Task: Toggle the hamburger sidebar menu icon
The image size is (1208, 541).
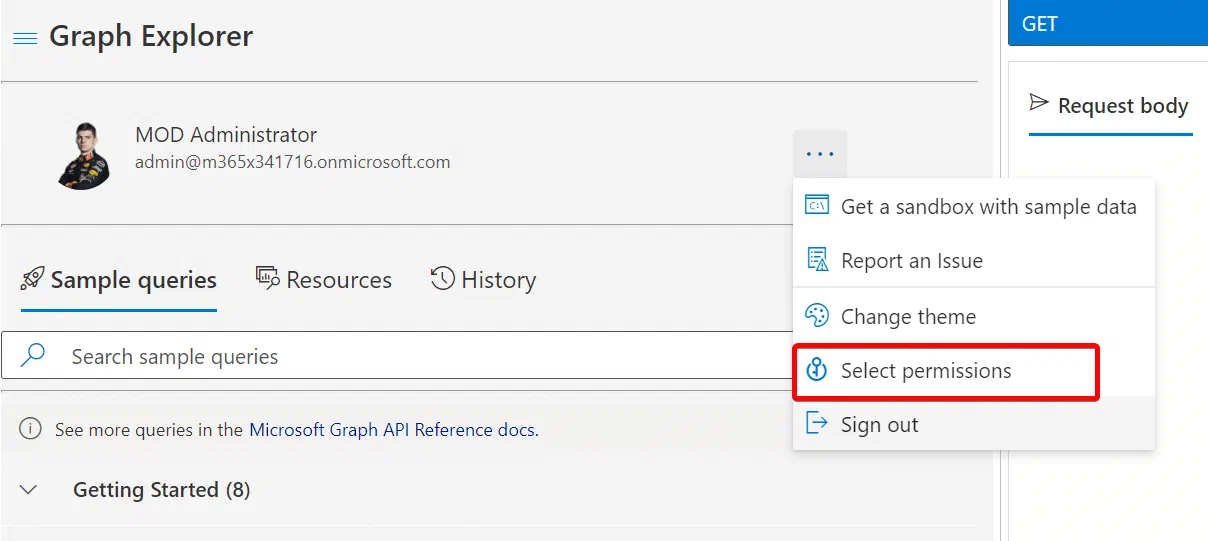Action: 25,38
